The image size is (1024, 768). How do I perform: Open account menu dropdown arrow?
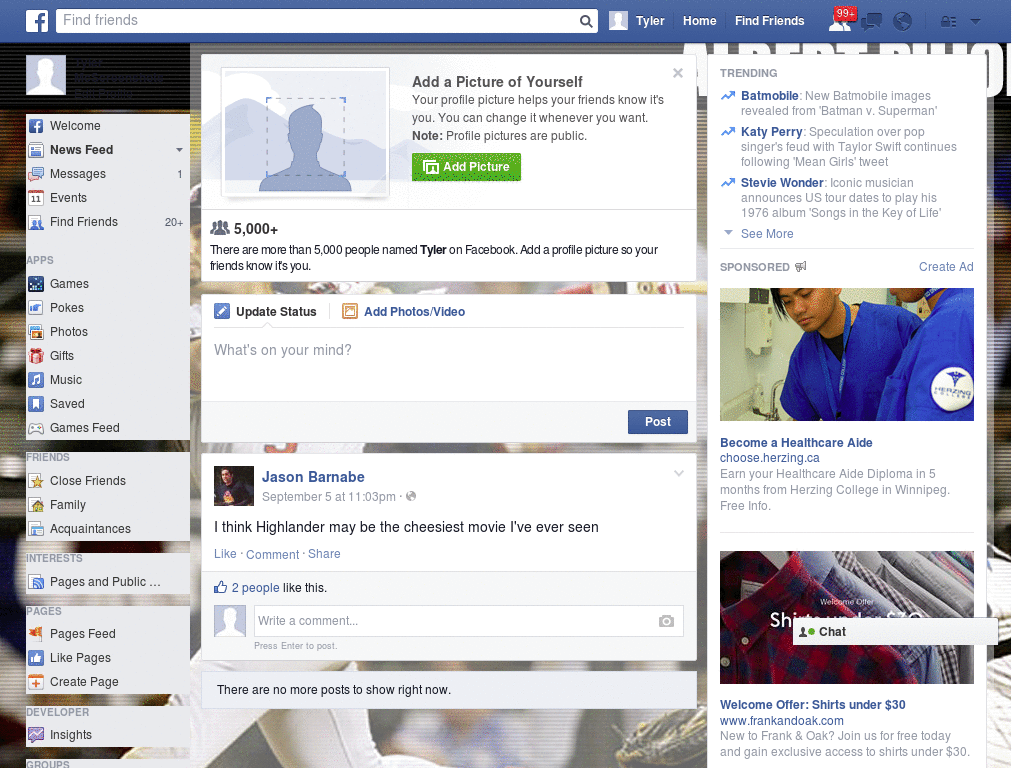976,22
